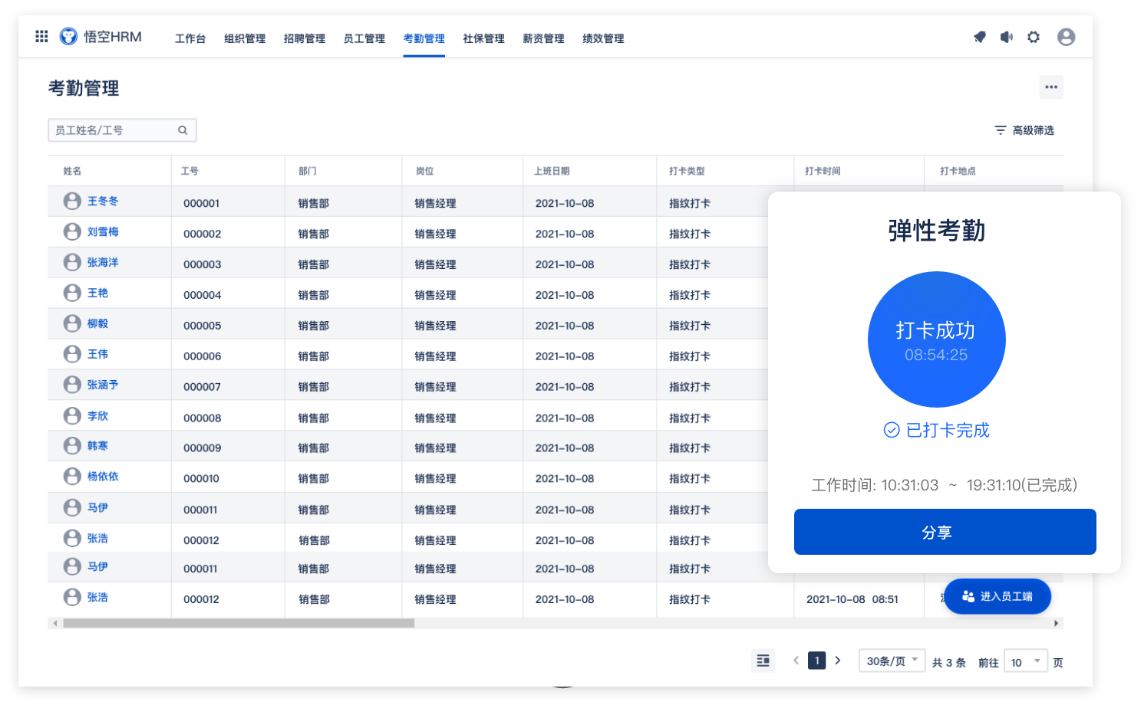Expand the 30条/页 page size dropdown

891,661
